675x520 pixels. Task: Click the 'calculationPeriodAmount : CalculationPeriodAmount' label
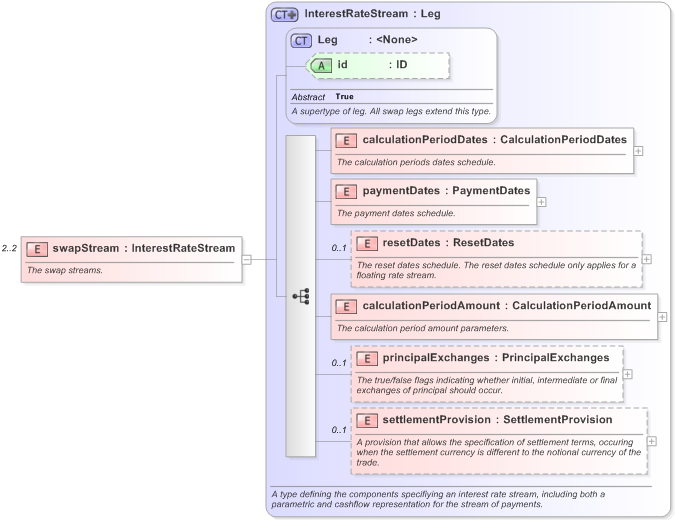[x=507, y=306]
